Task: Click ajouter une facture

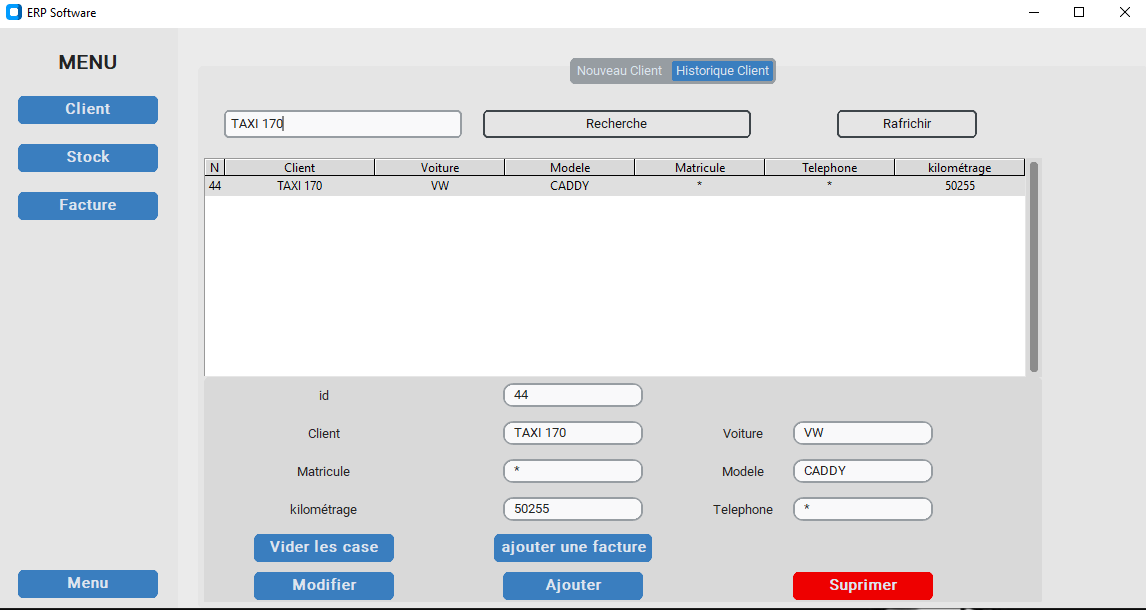Action: pyautogui.click(x=572, y=547)
